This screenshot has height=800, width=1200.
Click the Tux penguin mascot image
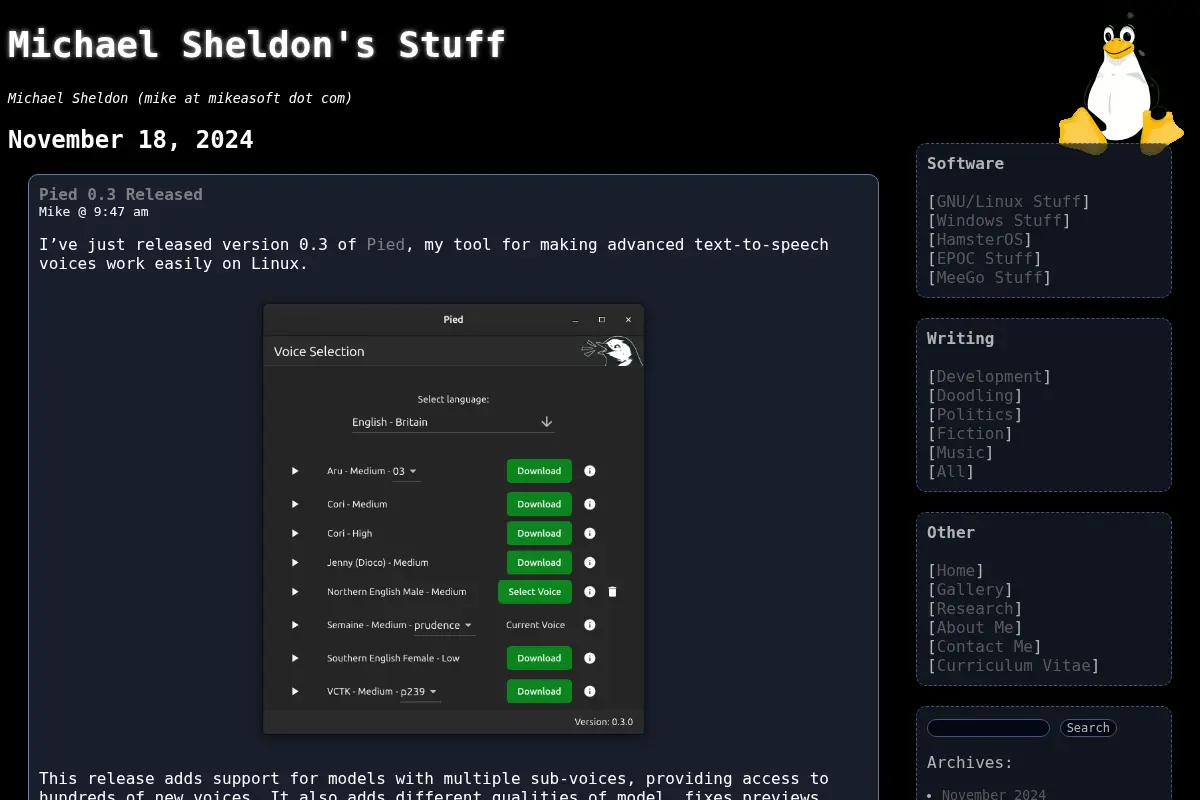click(x=1121, y=84)
